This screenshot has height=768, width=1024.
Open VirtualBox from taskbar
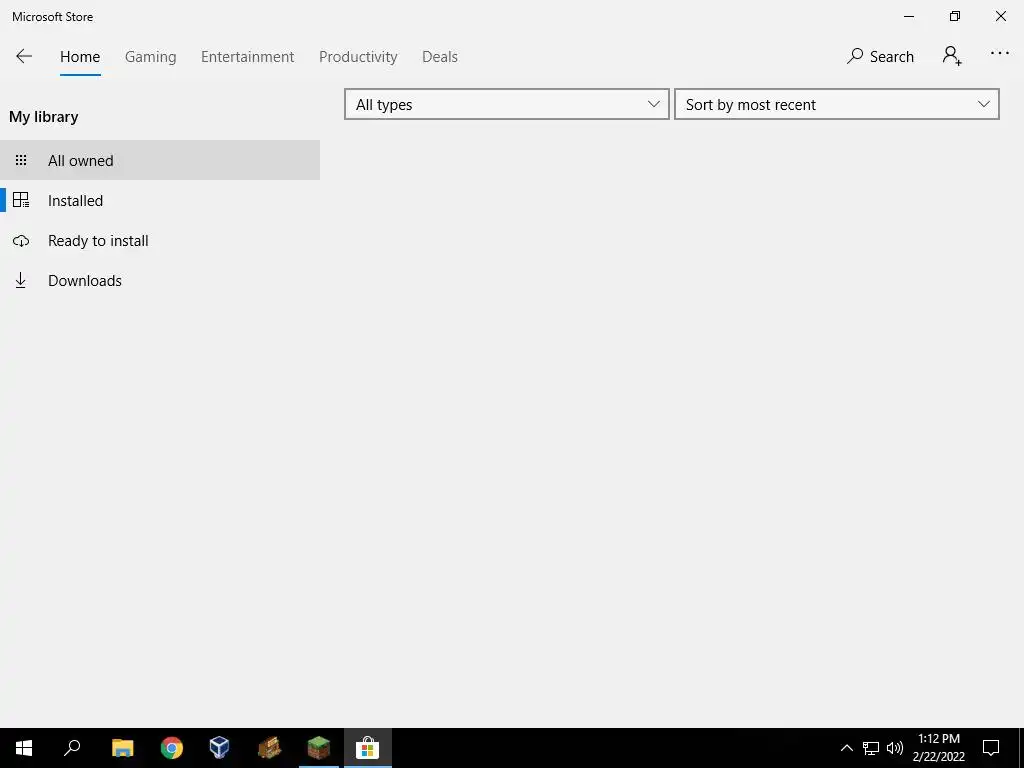tap(219, 748)
